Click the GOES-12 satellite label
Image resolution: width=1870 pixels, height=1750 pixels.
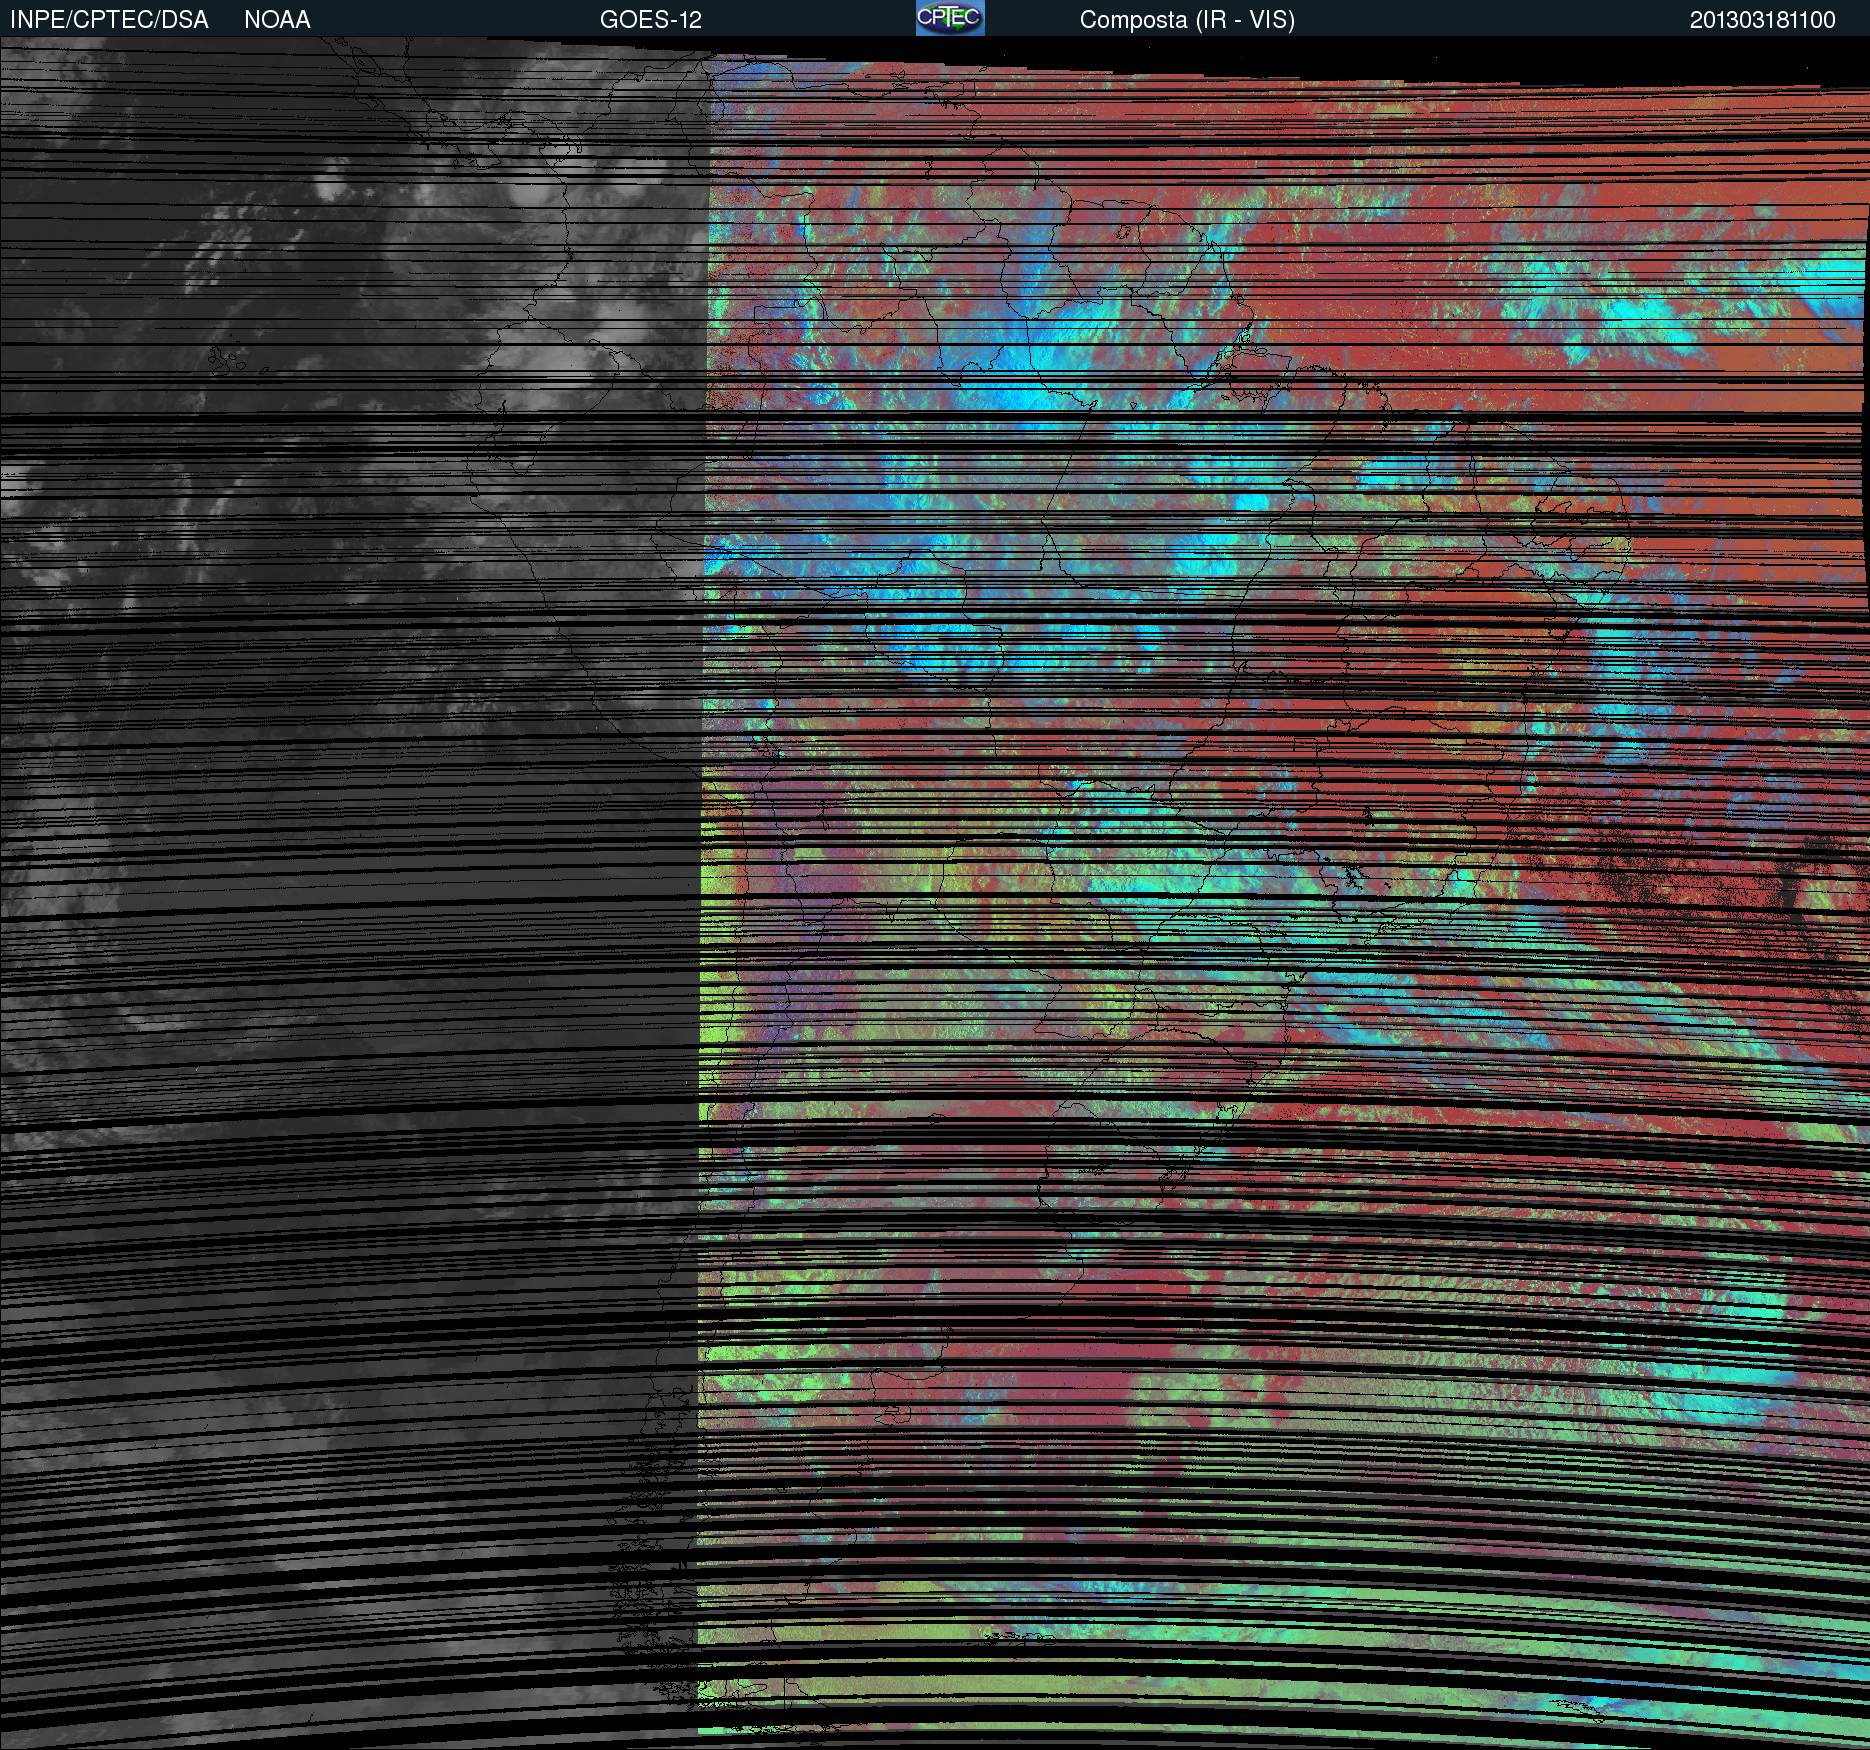click(651, 20)
